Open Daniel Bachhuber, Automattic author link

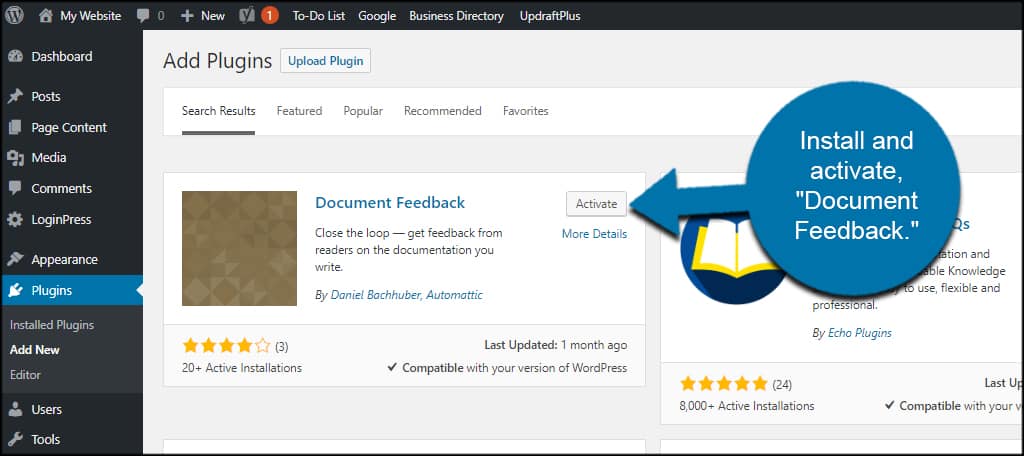click(x=407, y=295)
